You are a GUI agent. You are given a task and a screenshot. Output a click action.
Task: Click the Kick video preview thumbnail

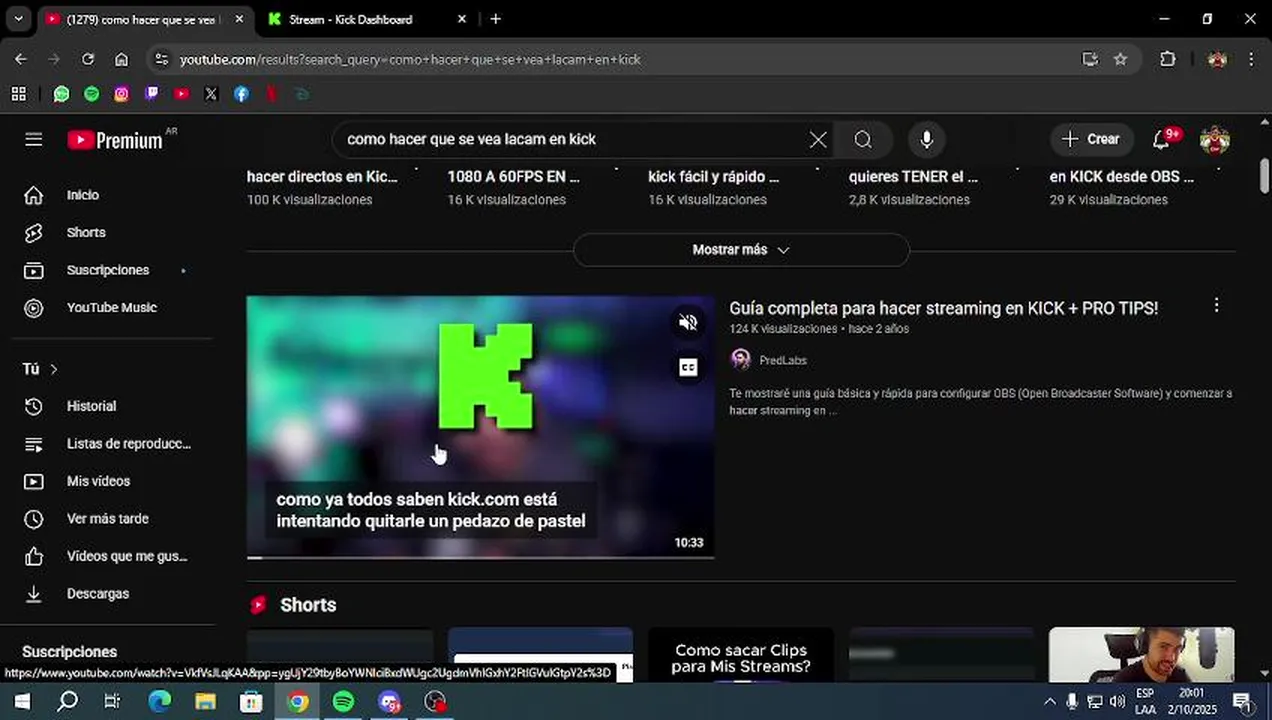pos(480,426)
